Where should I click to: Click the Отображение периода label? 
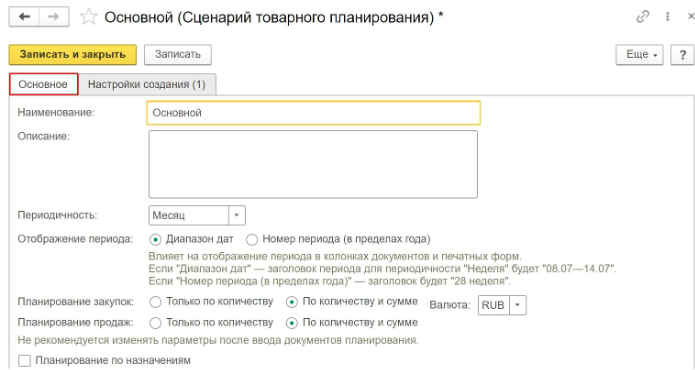[x=75, y=239]
